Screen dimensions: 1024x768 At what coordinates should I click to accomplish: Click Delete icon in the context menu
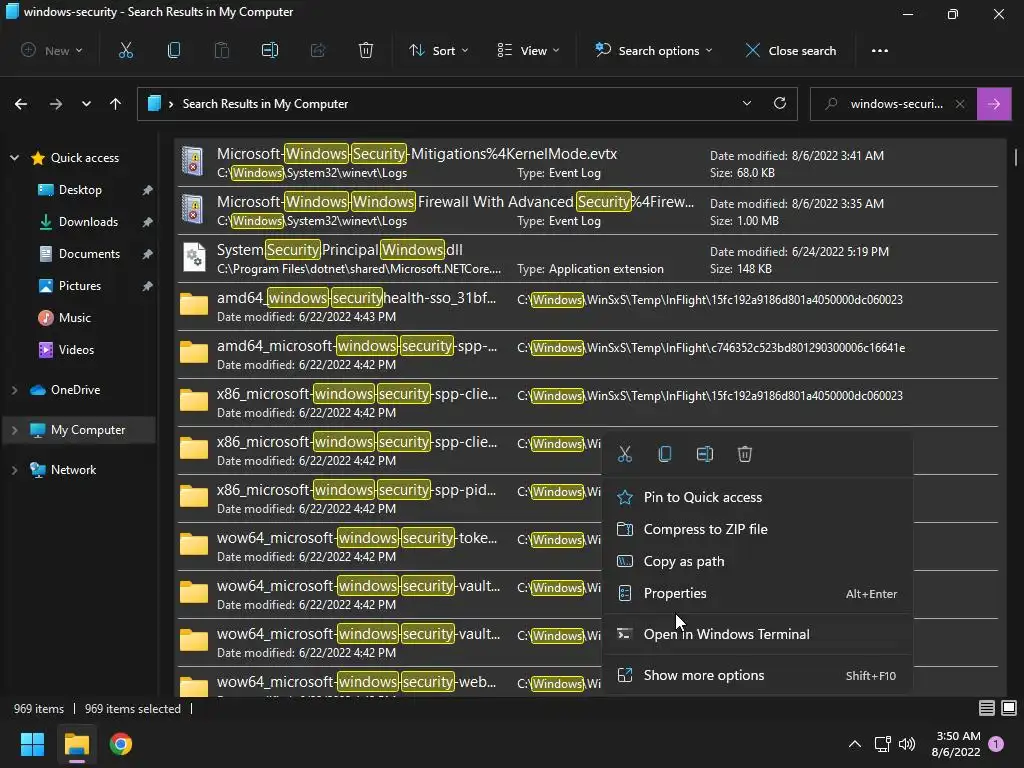(744, 454)
